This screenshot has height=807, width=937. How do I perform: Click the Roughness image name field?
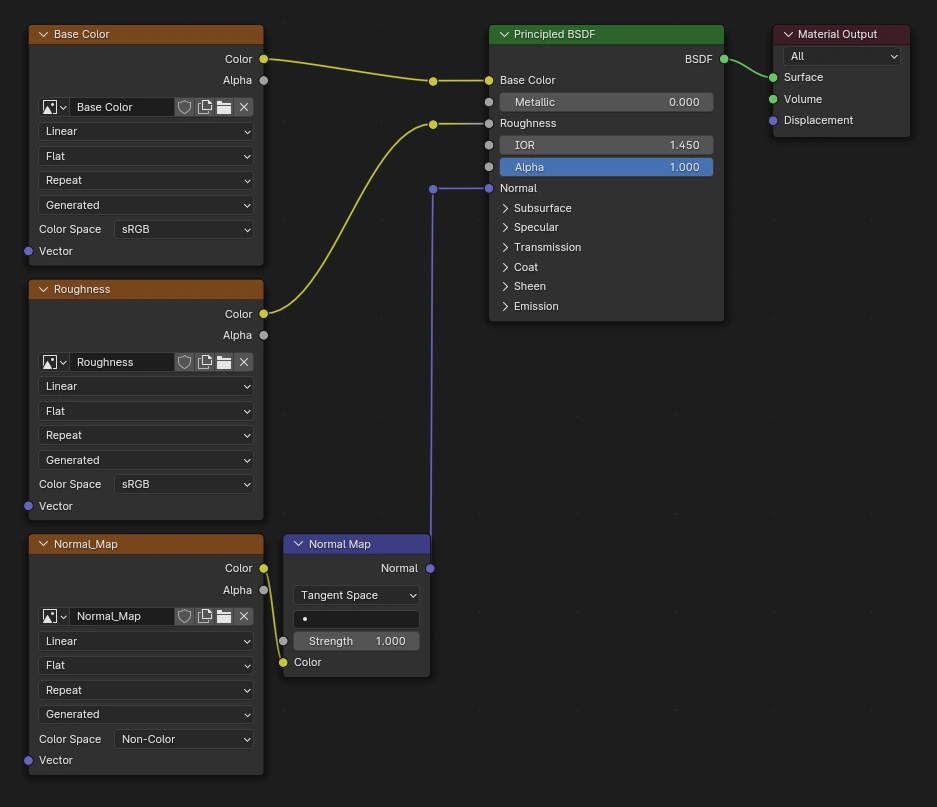pyautogui.click(x=122, y=362)
